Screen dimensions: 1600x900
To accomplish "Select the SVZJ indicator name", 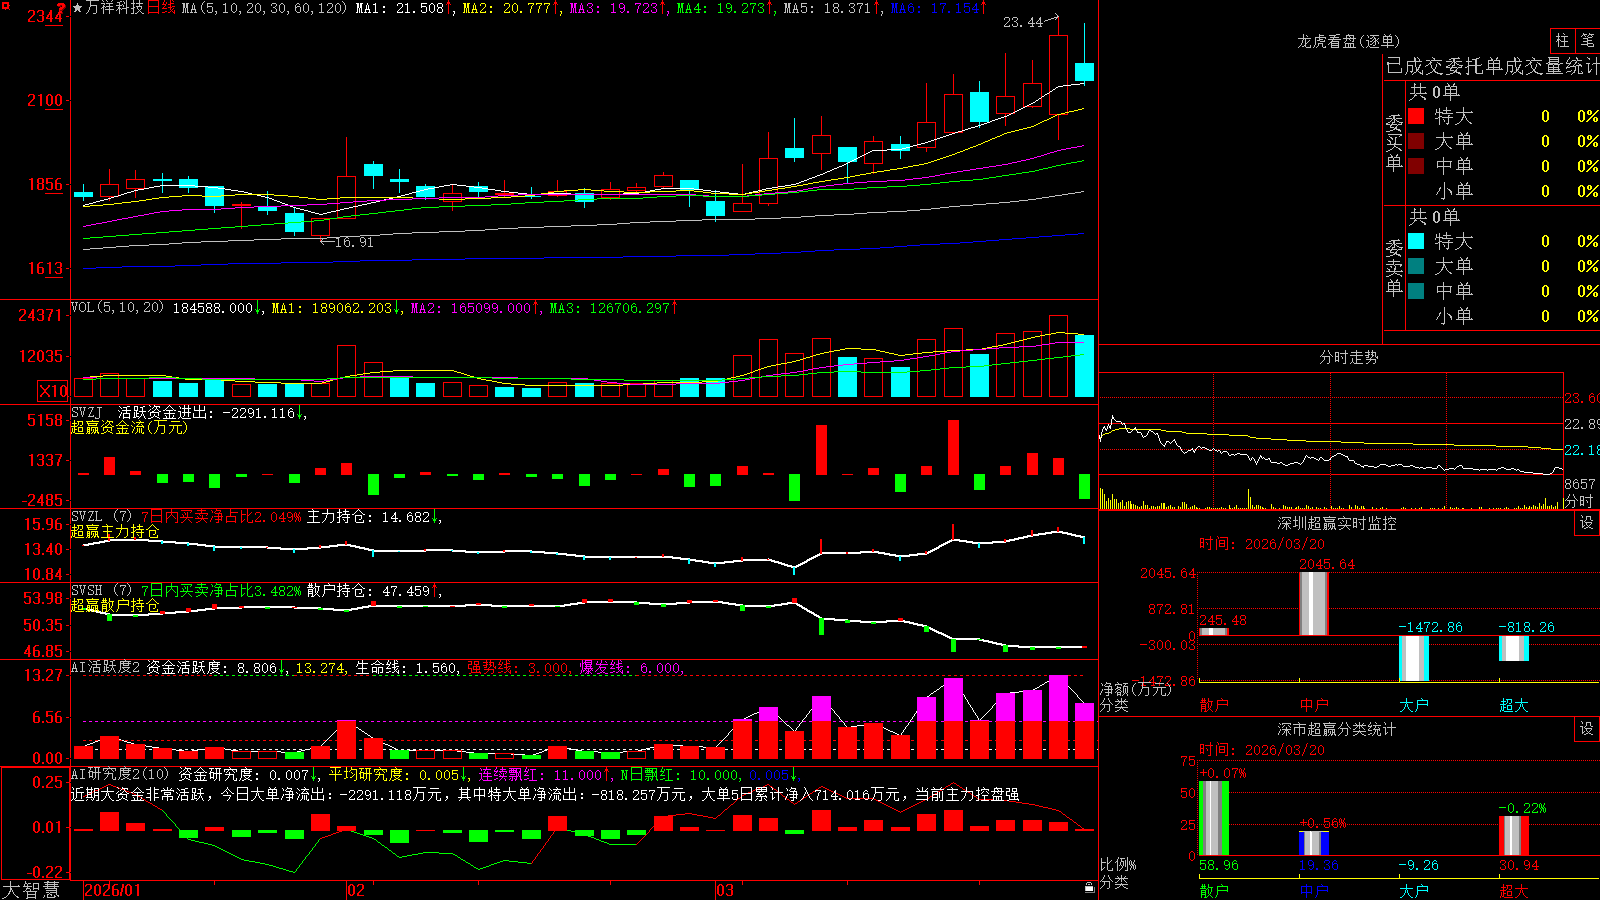I will click(x=86, y=412).
